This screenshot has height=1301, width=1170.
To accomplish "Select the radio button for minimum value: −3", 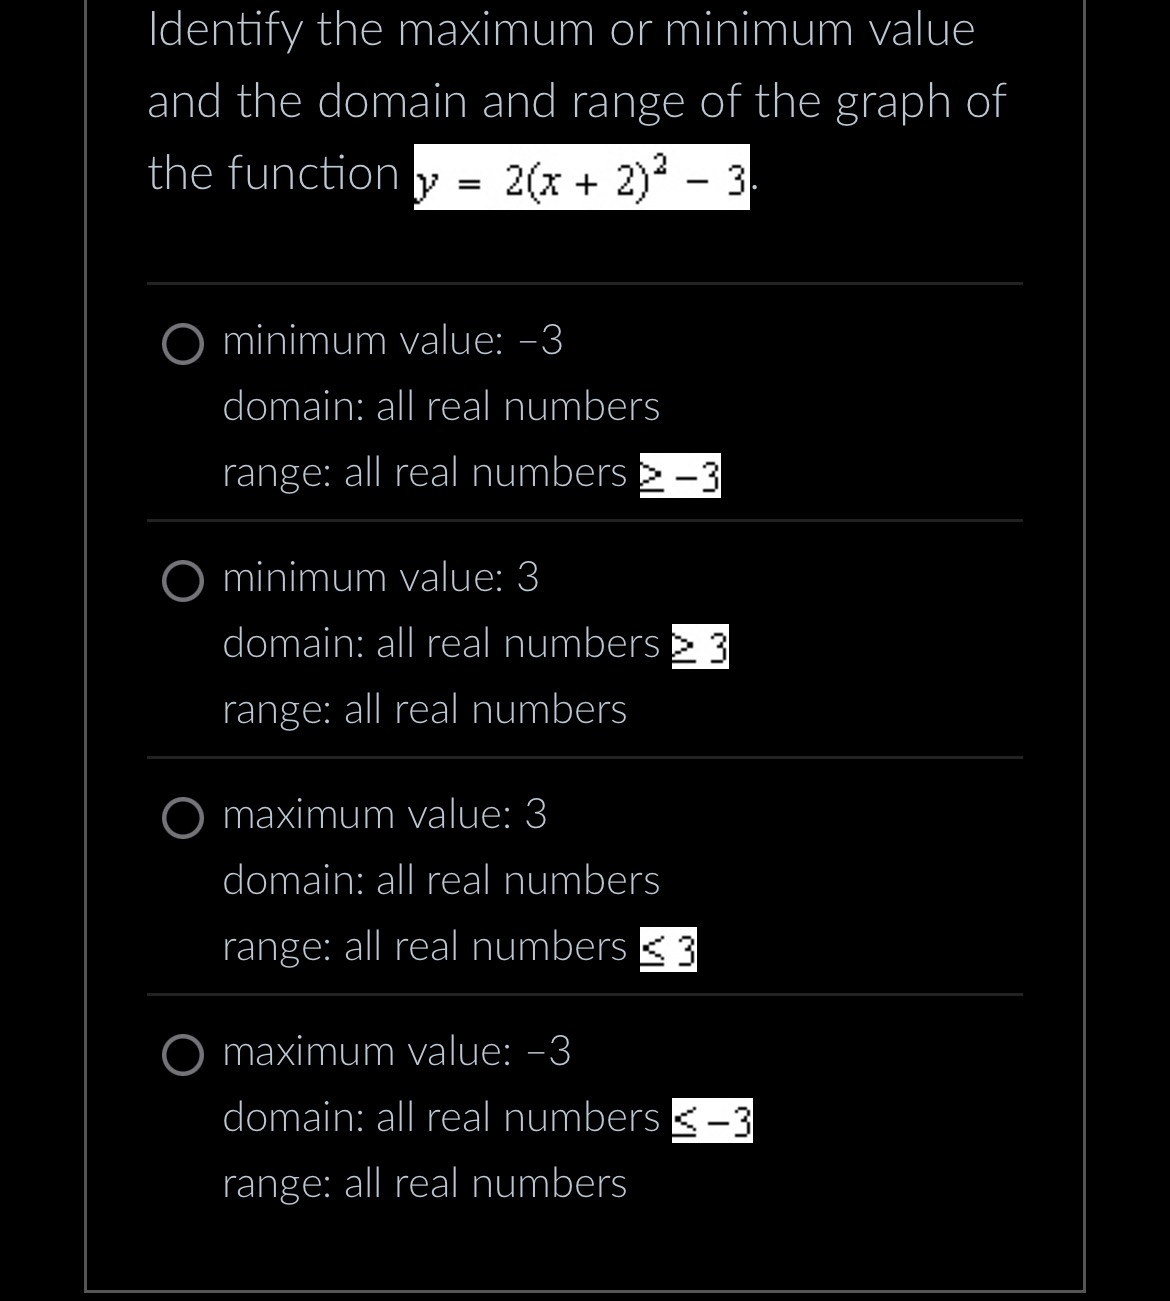I will click(183, 344).
